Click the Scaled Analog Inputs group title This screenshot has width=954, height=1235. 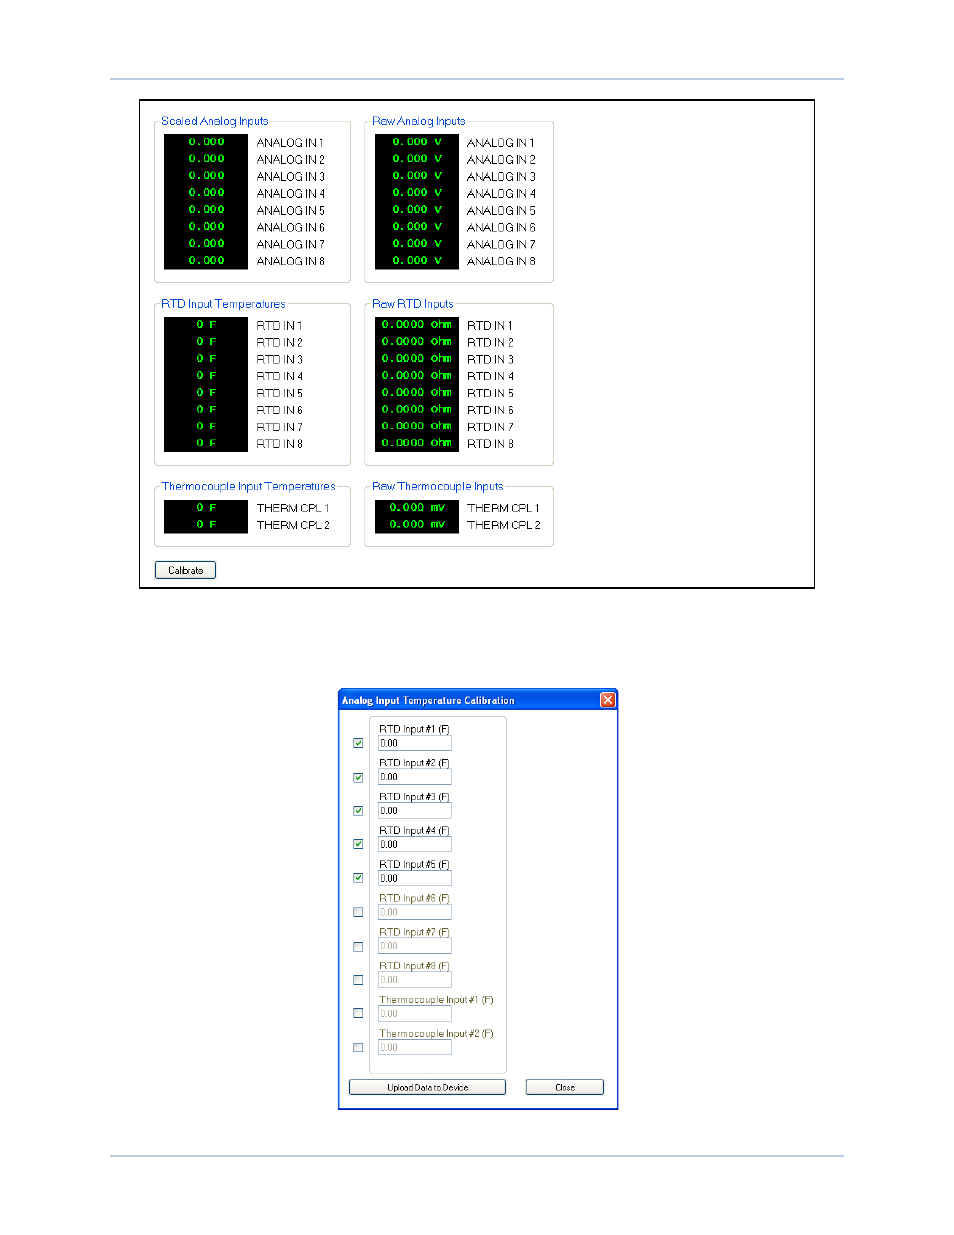[x=215, y=121]
